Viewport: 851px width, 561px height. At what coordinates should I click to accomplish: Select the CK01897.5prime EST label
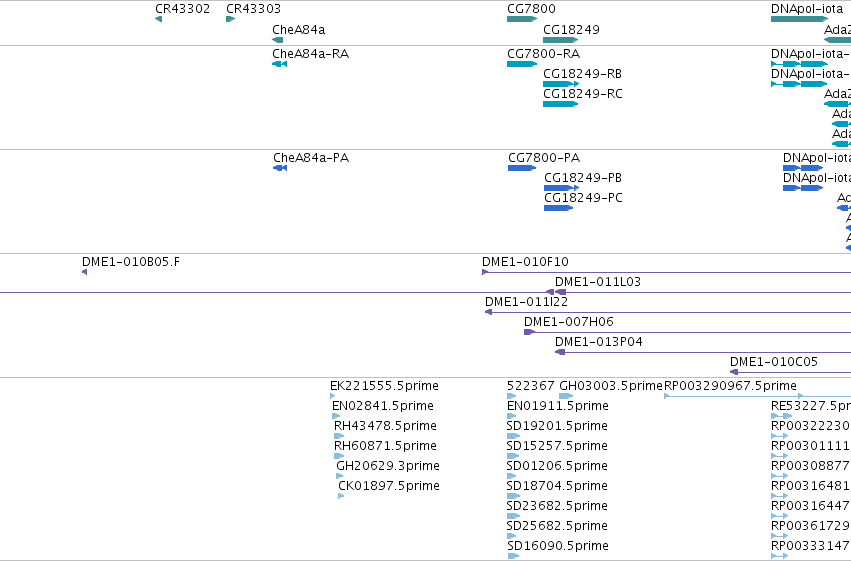389,486
